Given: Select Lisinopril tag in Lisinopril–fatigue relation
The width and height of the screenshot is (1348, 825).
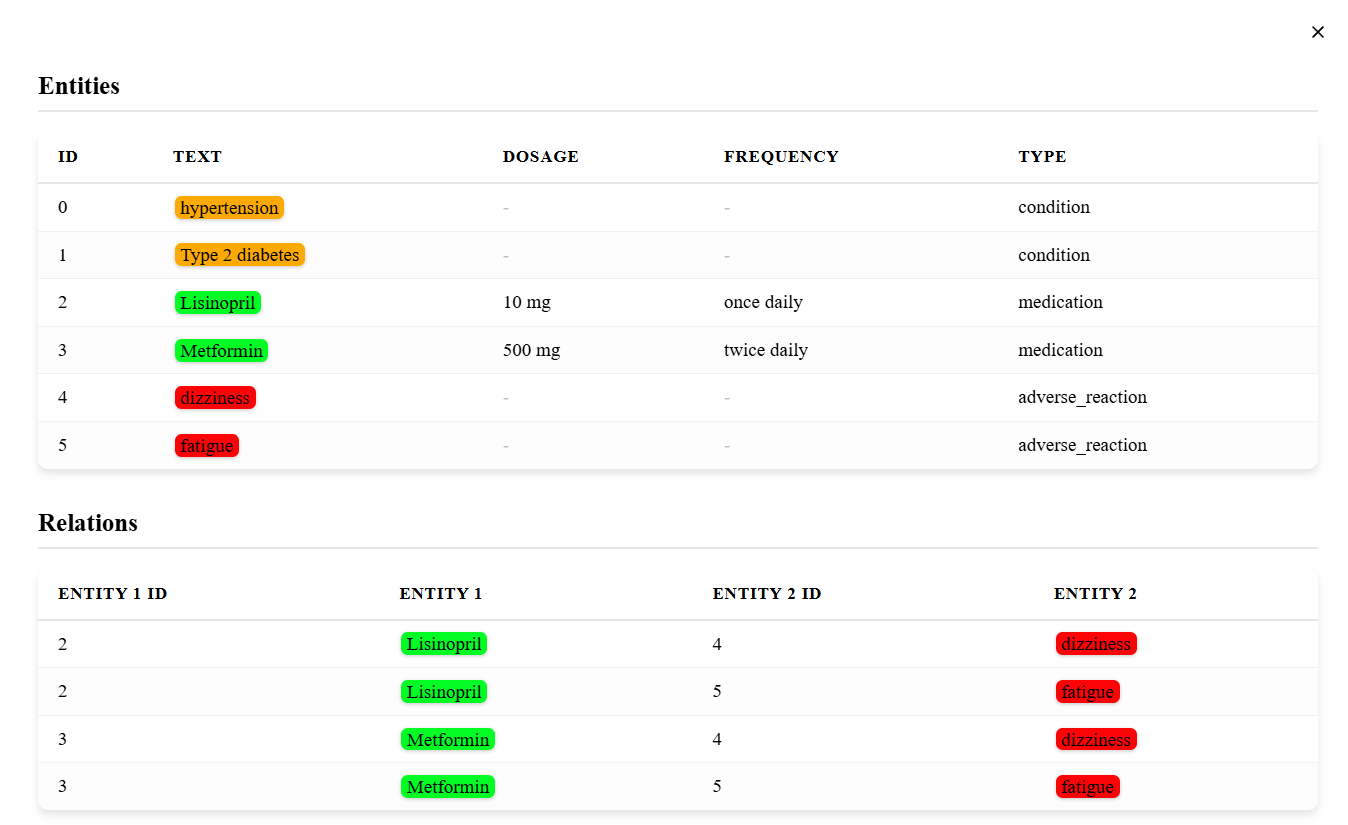Looking at the screenshot, I should click(x=444, y=692).
